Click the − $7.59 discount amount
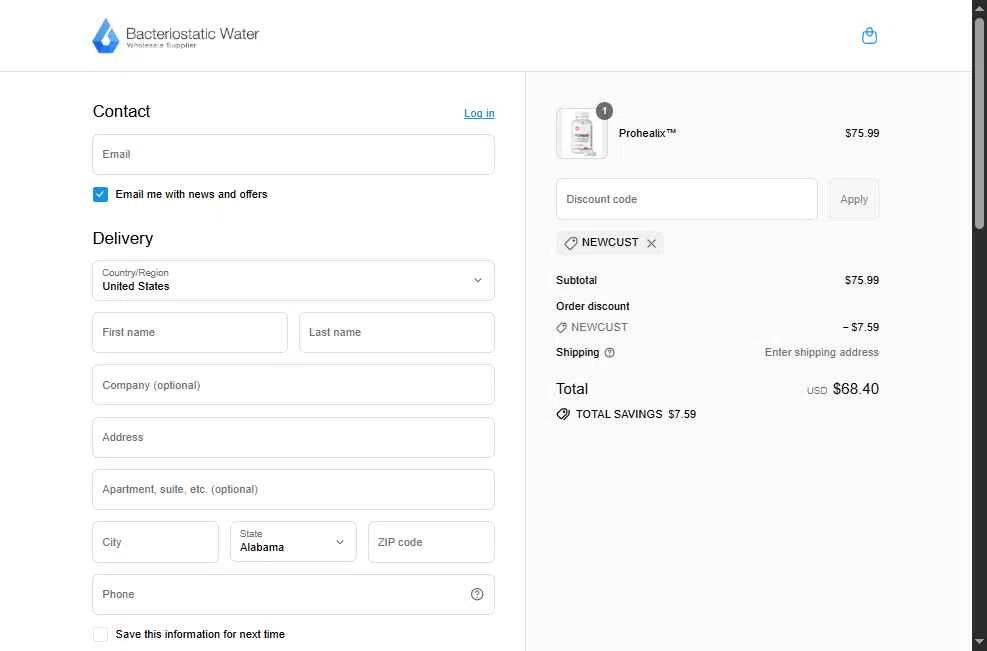The height and width of the screenshot is (651, 987). point(860,327)
